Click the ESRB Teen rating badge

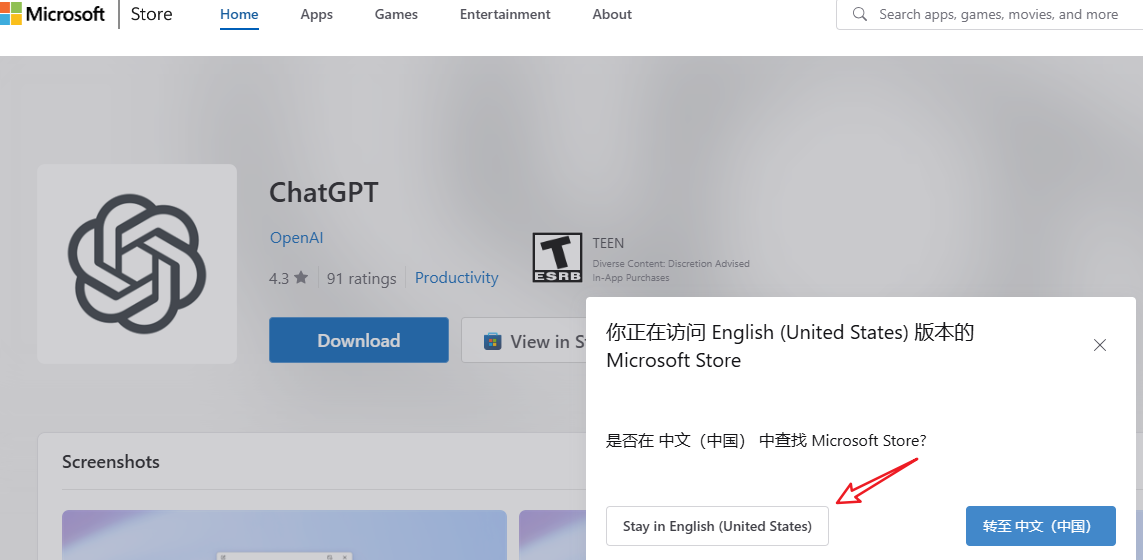point(557,257)
